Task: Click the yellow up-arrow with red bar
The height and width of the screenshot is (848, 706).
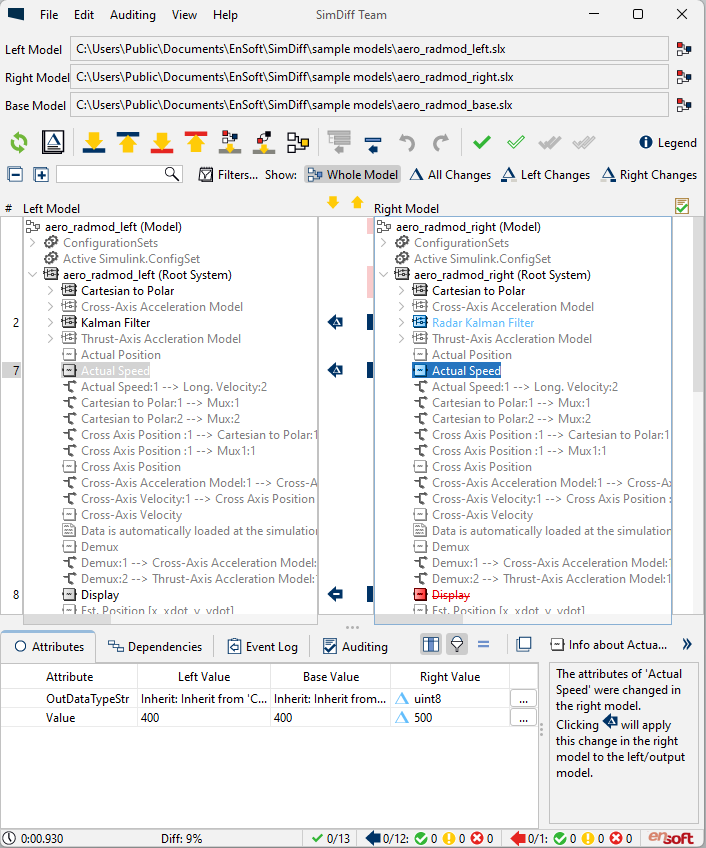Action: pos(196,143)
